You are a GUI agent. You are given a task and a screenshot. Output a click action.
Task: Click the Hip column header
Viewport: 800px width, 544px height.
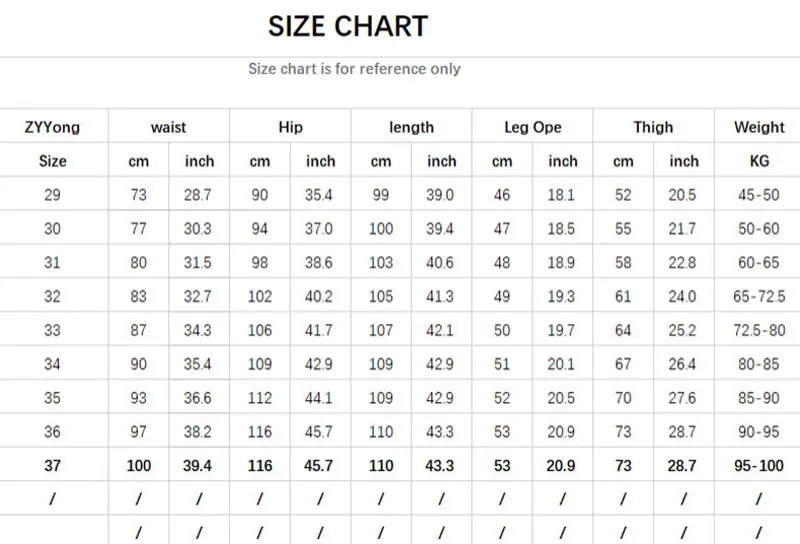click(290, 127)
